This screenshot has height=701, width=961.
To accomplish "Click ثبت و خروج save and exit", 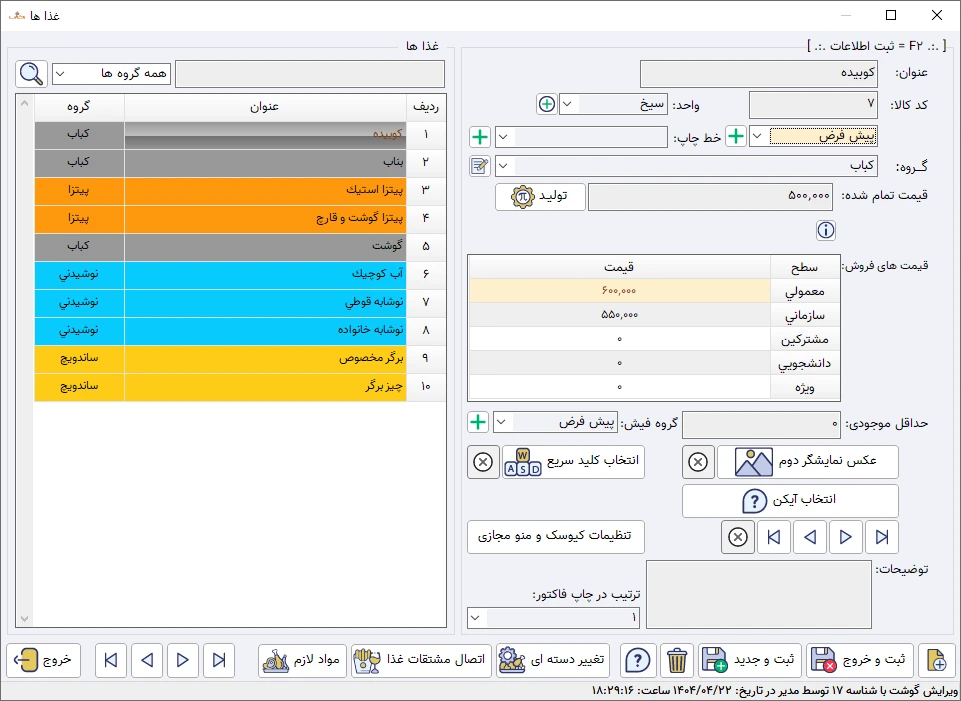I will click(x=860, y=660).
